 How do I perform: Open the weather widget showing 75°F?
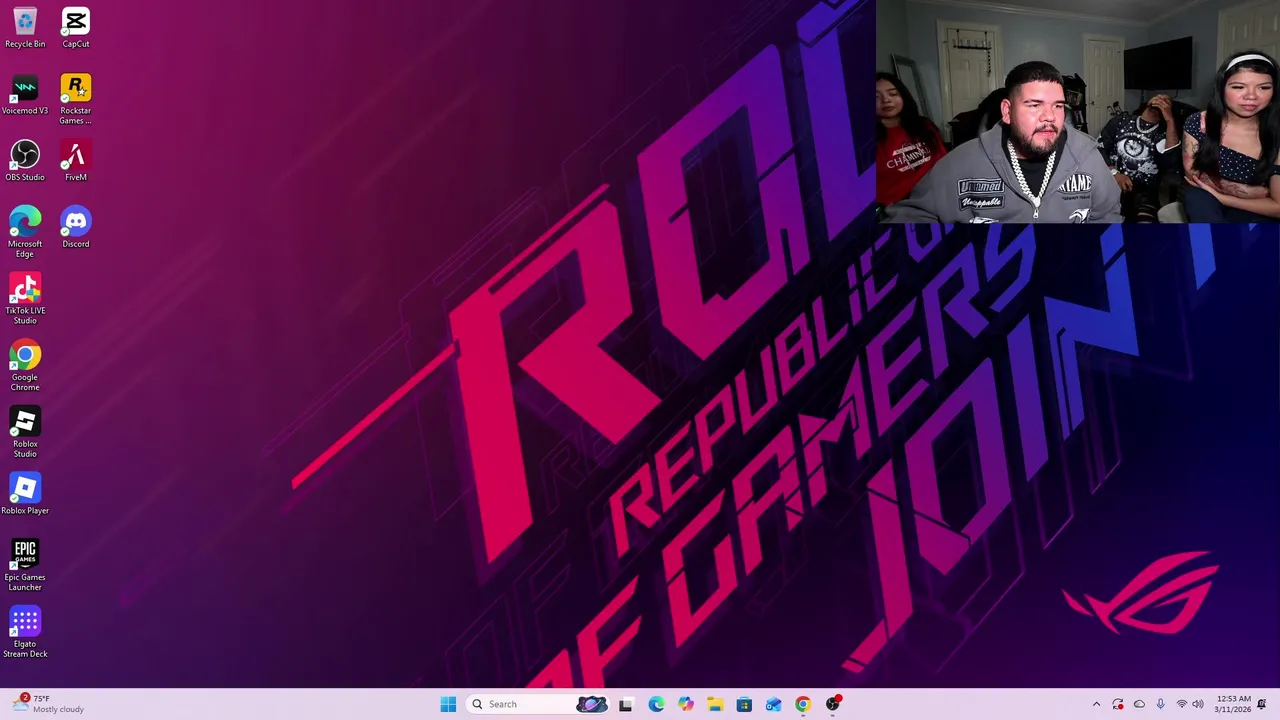[x=48, y=704]
